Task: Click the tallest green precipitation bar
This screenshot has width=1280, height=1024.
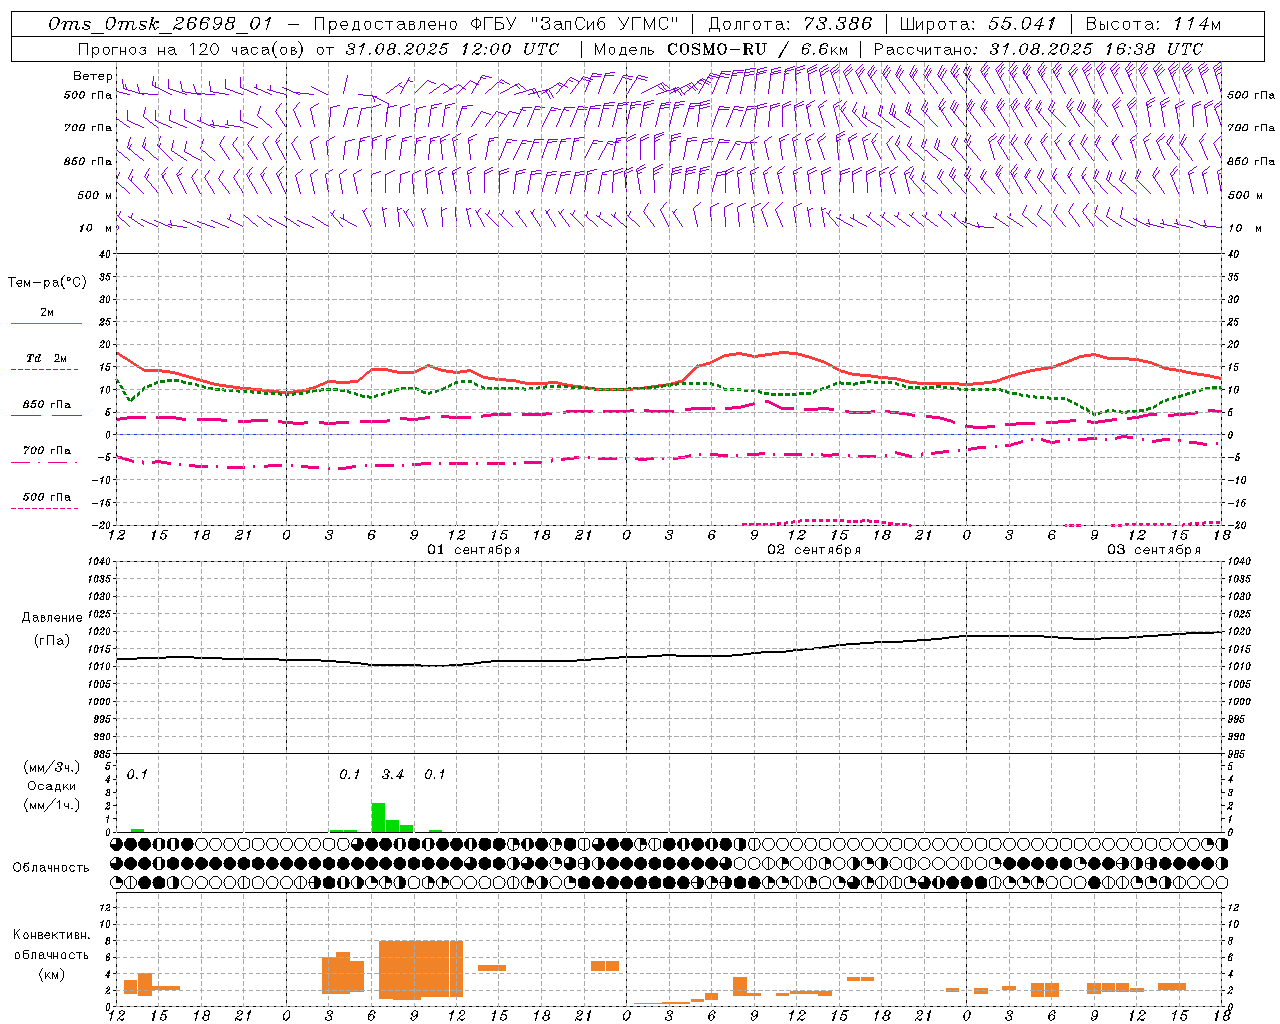Action: pos(378,817)
